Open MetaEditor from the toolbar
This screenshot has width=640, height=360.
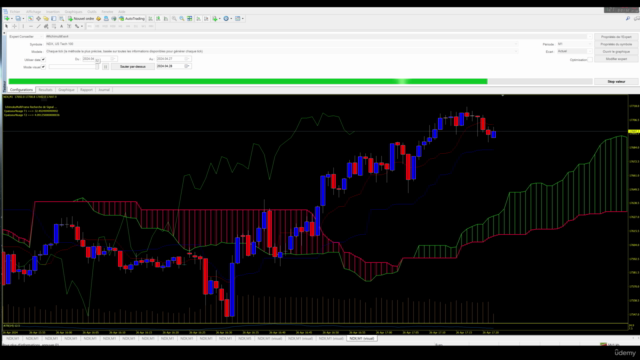98,19
